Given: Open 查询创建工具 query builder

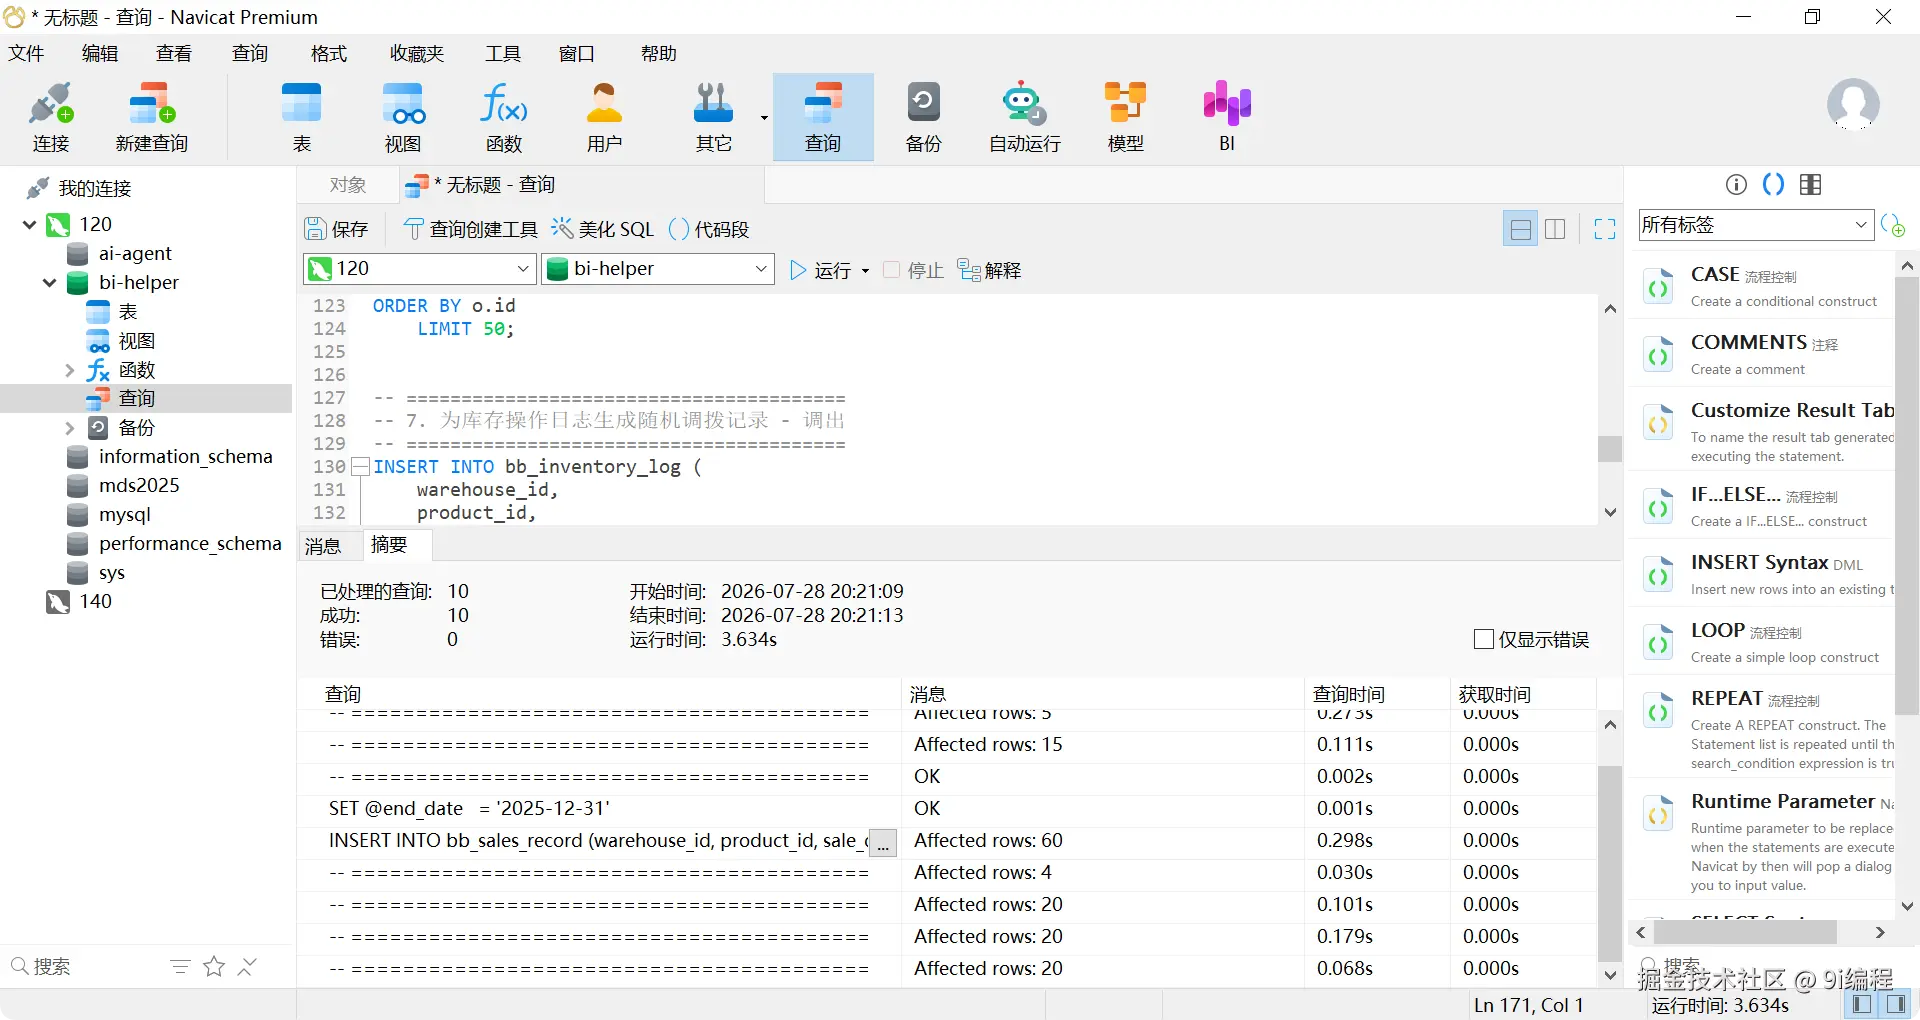Looking at the screenshot, I should (470, 229).
